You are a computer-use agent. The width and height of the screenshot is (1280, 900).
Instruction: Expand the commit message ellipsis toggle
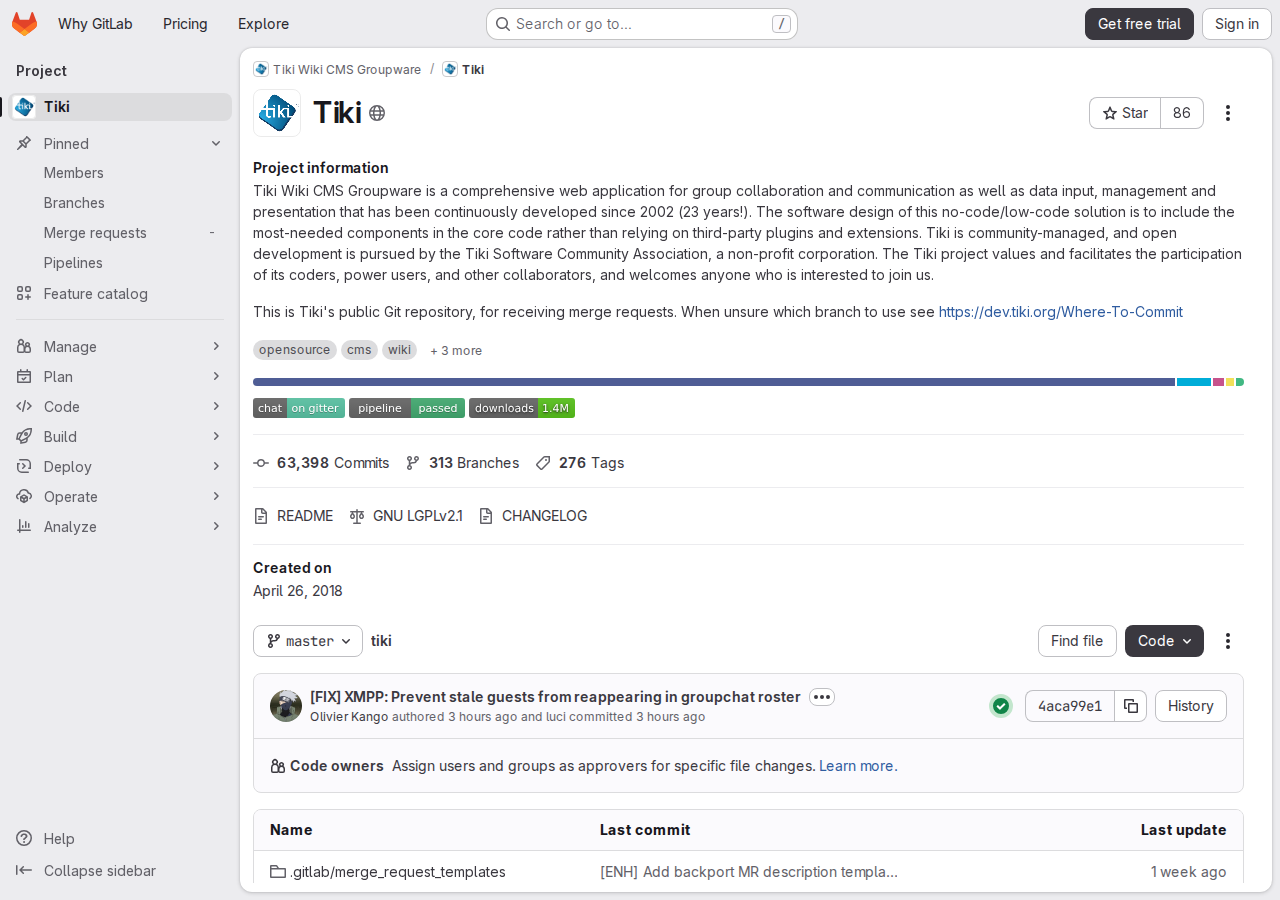click(822, 697)
